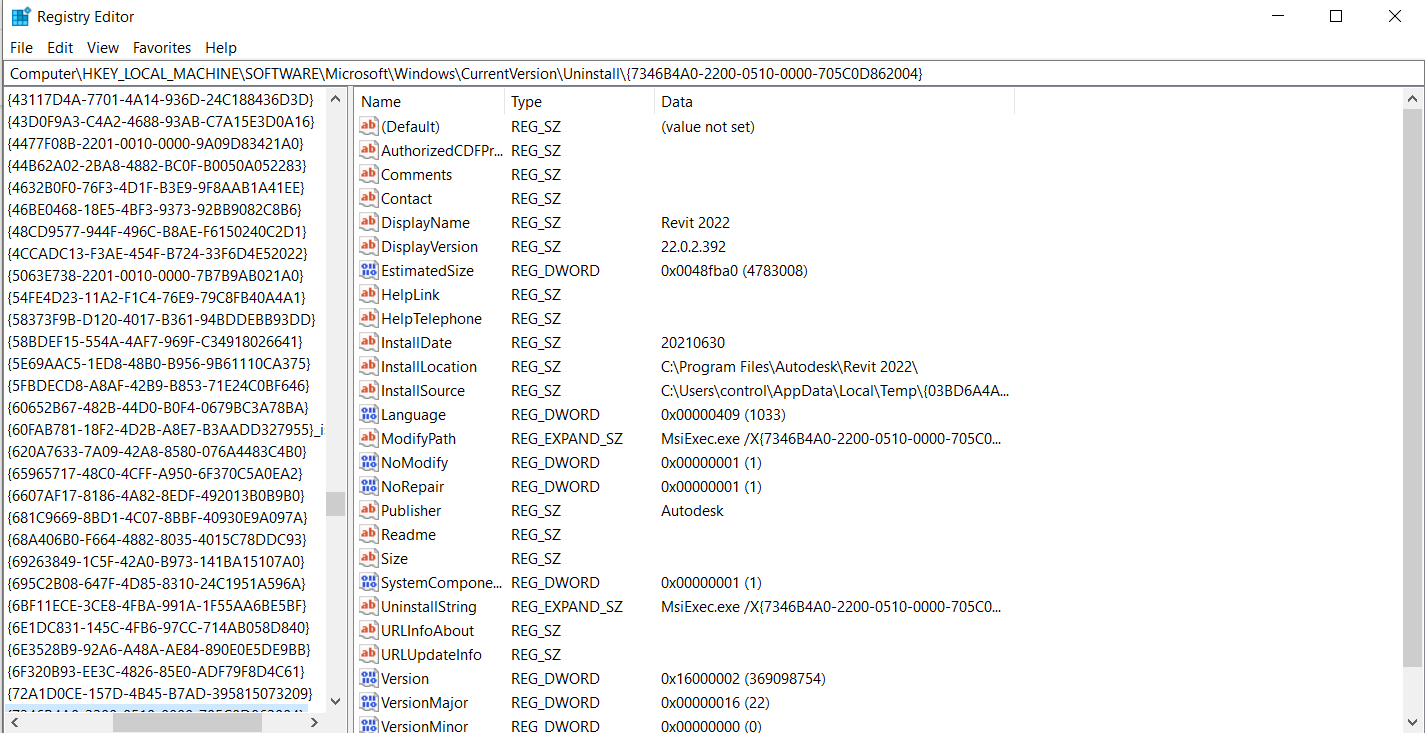Select the DWORD icon beside NoRepair
This screenshot has height=733, width=1425.
point(369,487)
